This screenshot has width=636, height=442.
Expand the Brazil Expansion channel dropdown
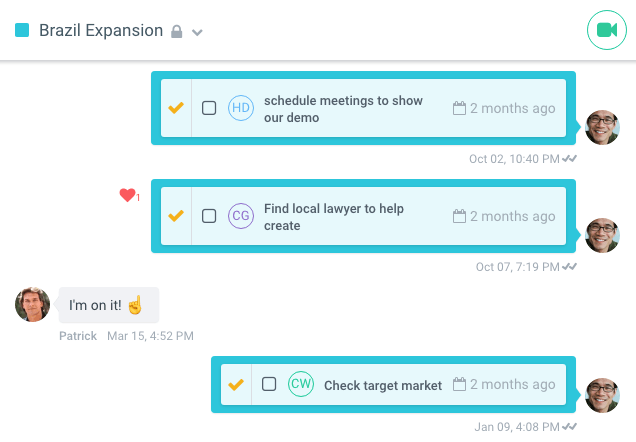tap(198, 32)
